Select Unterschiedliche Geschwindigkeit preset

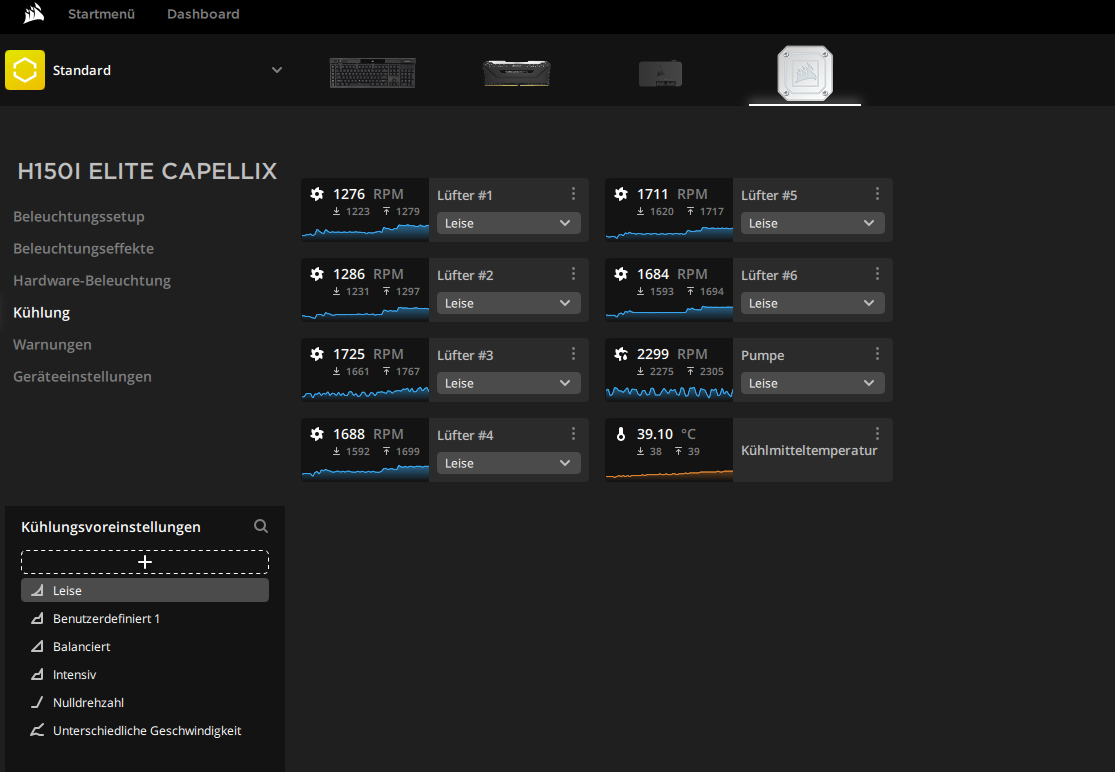click(145, 730)
